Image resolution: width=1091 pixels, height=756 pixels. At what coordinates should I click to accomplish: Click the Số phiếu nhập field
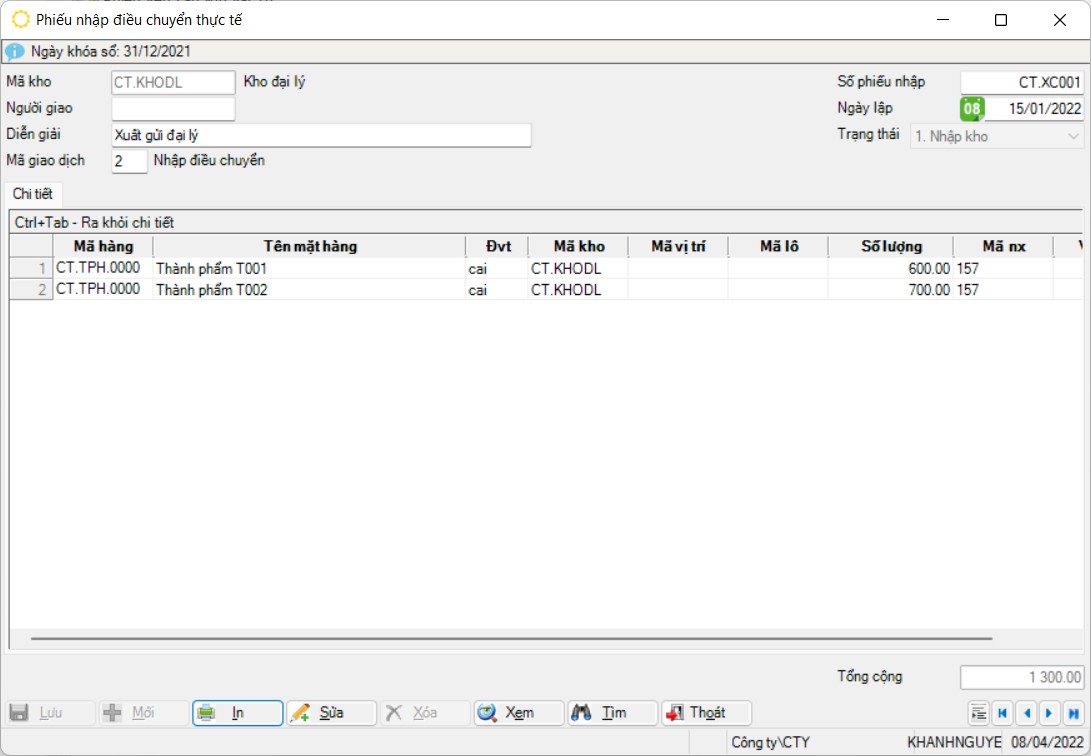[1021, 83]
